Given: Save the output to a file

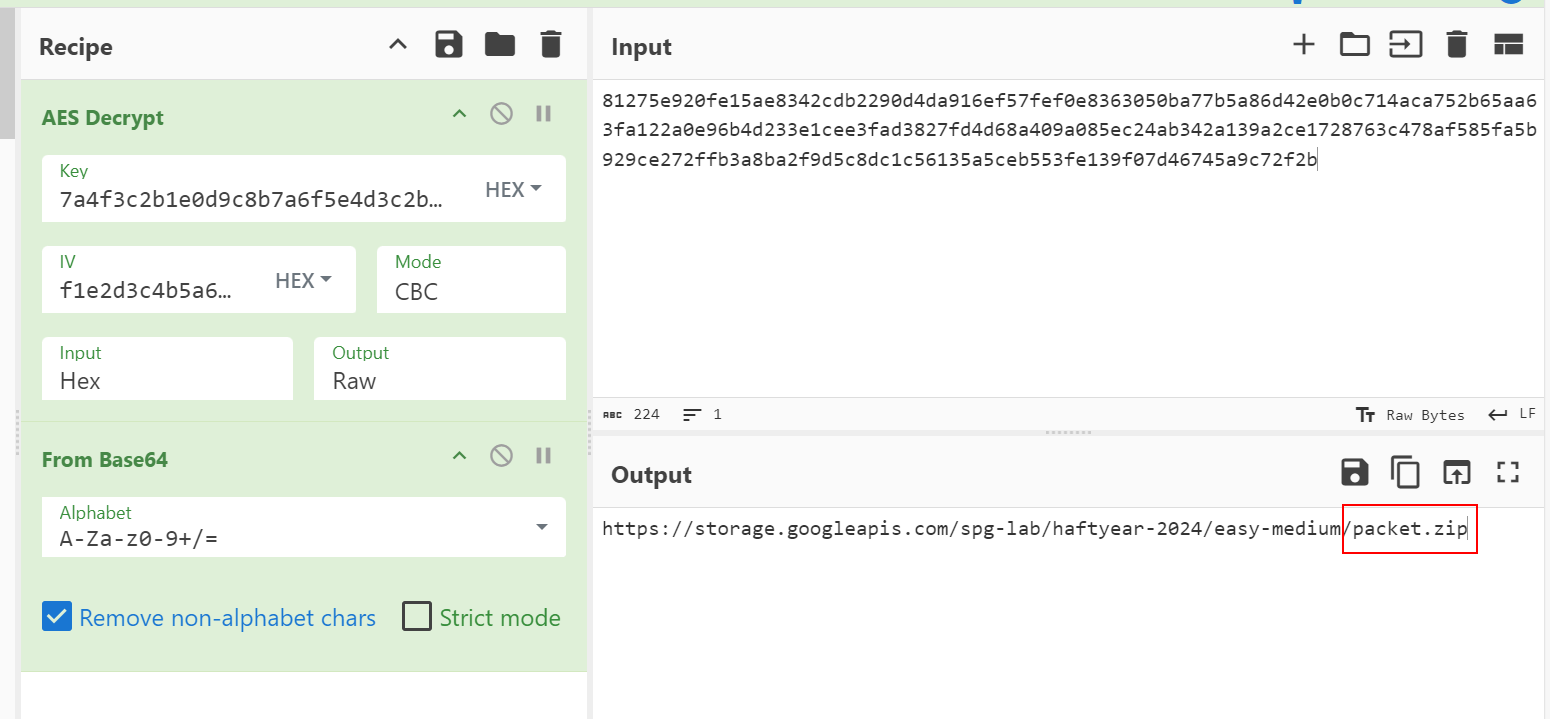Looking at the screenshot, I should tap(1354, 473).
